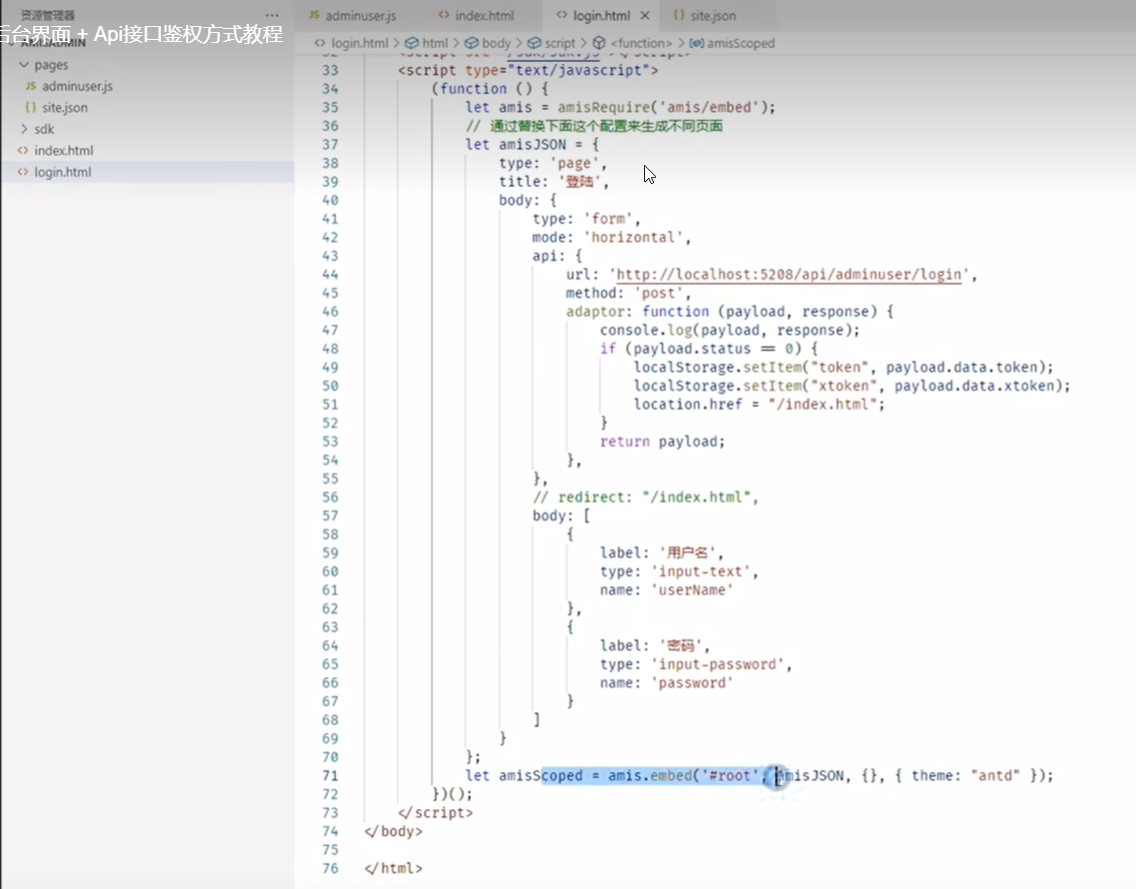Click return payload statement on line 53

click(661, 442)
